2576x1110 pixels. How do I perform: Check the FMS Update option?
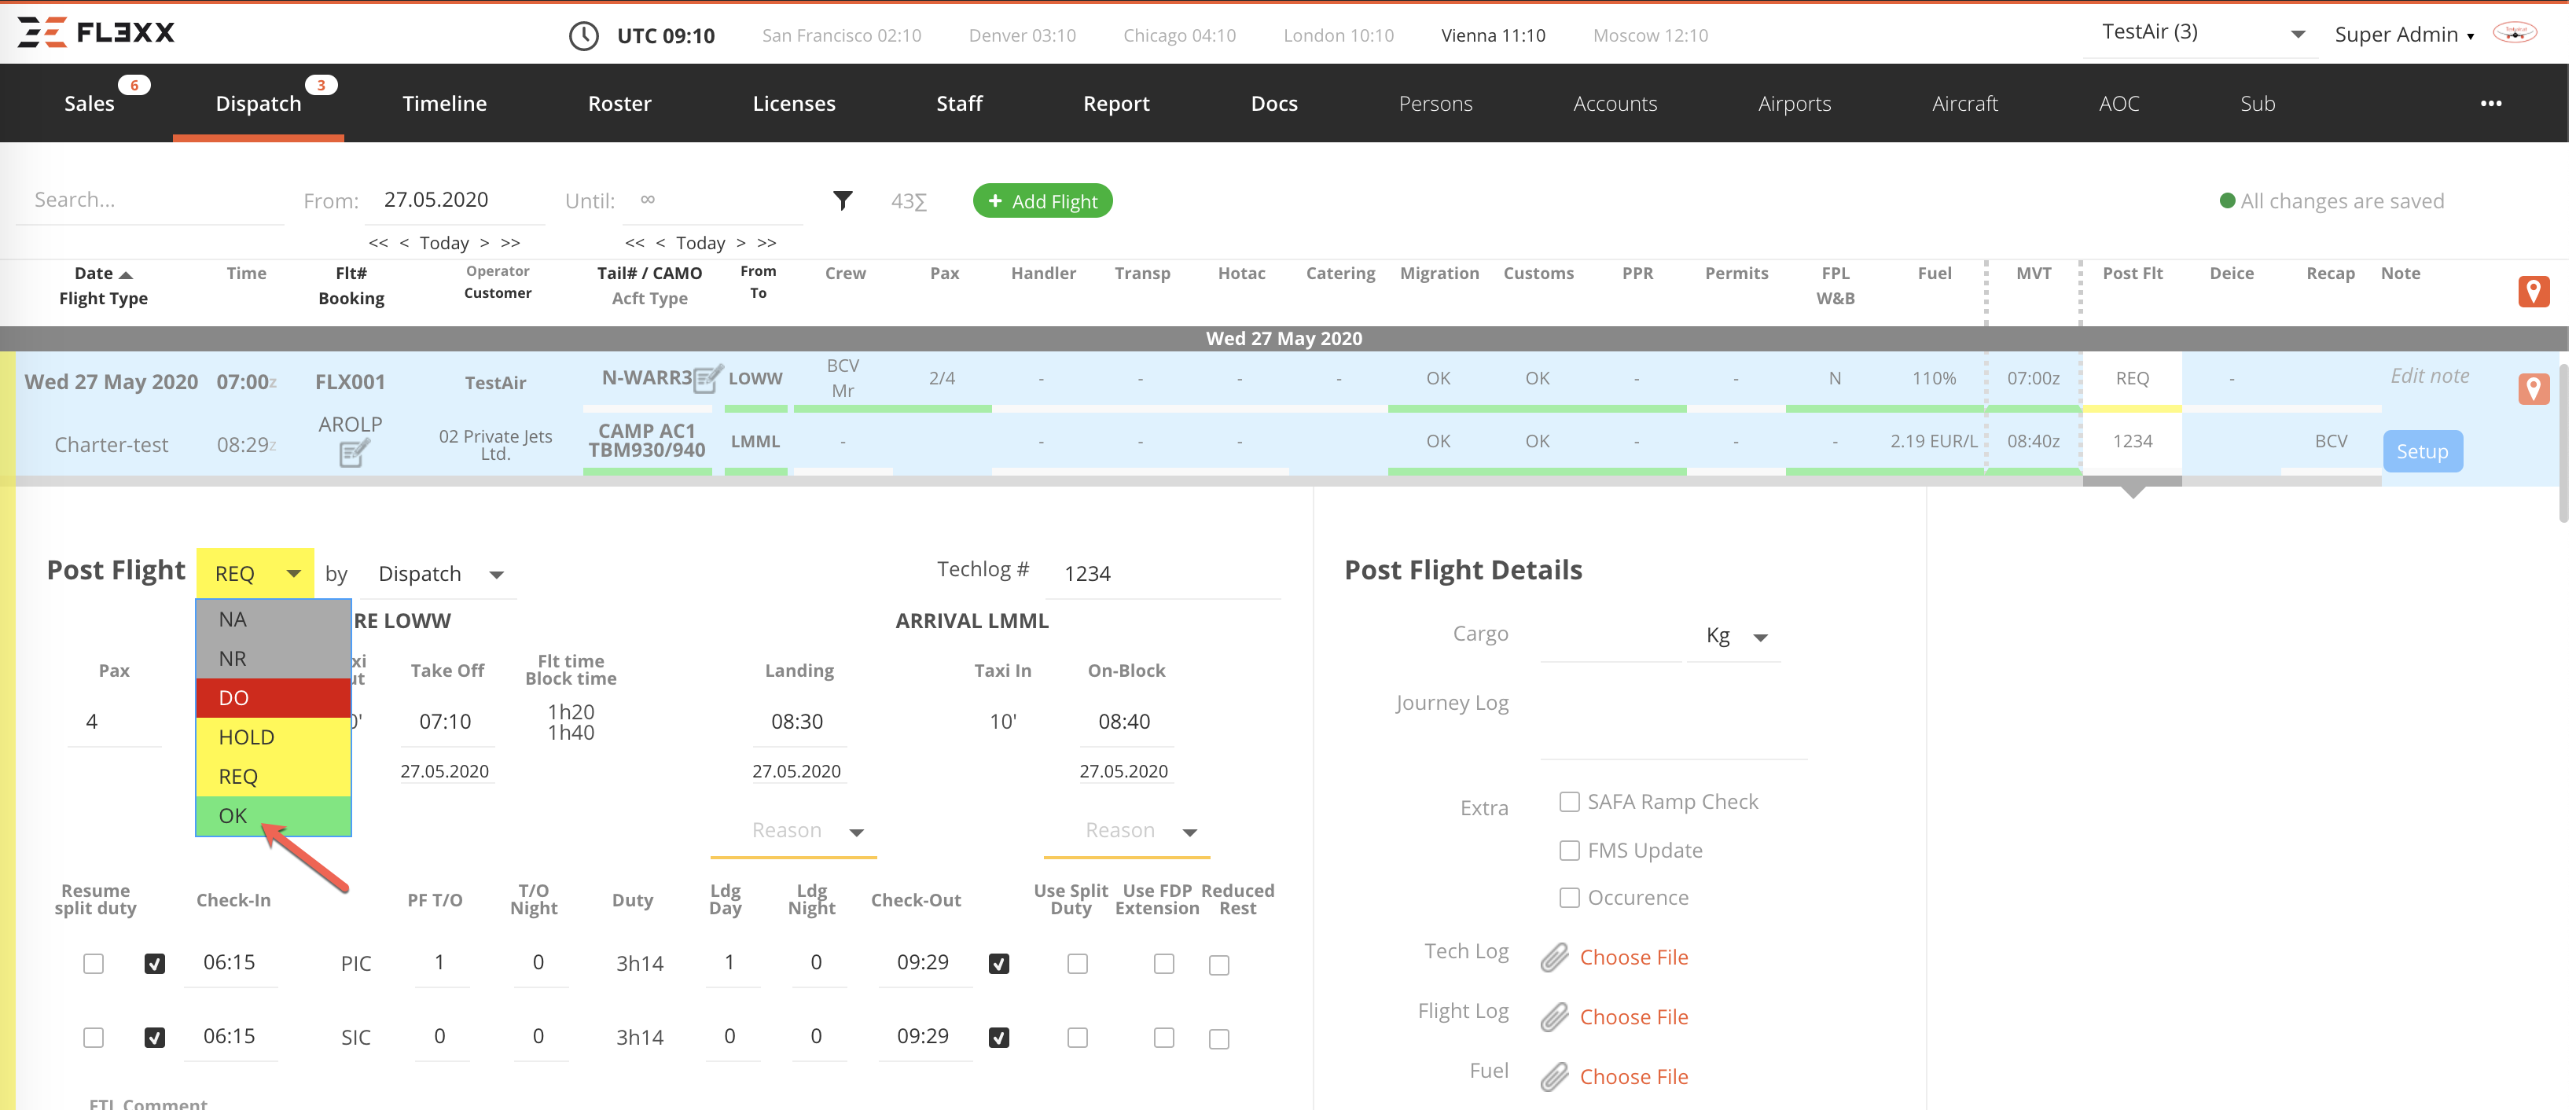coord(1568,850)
